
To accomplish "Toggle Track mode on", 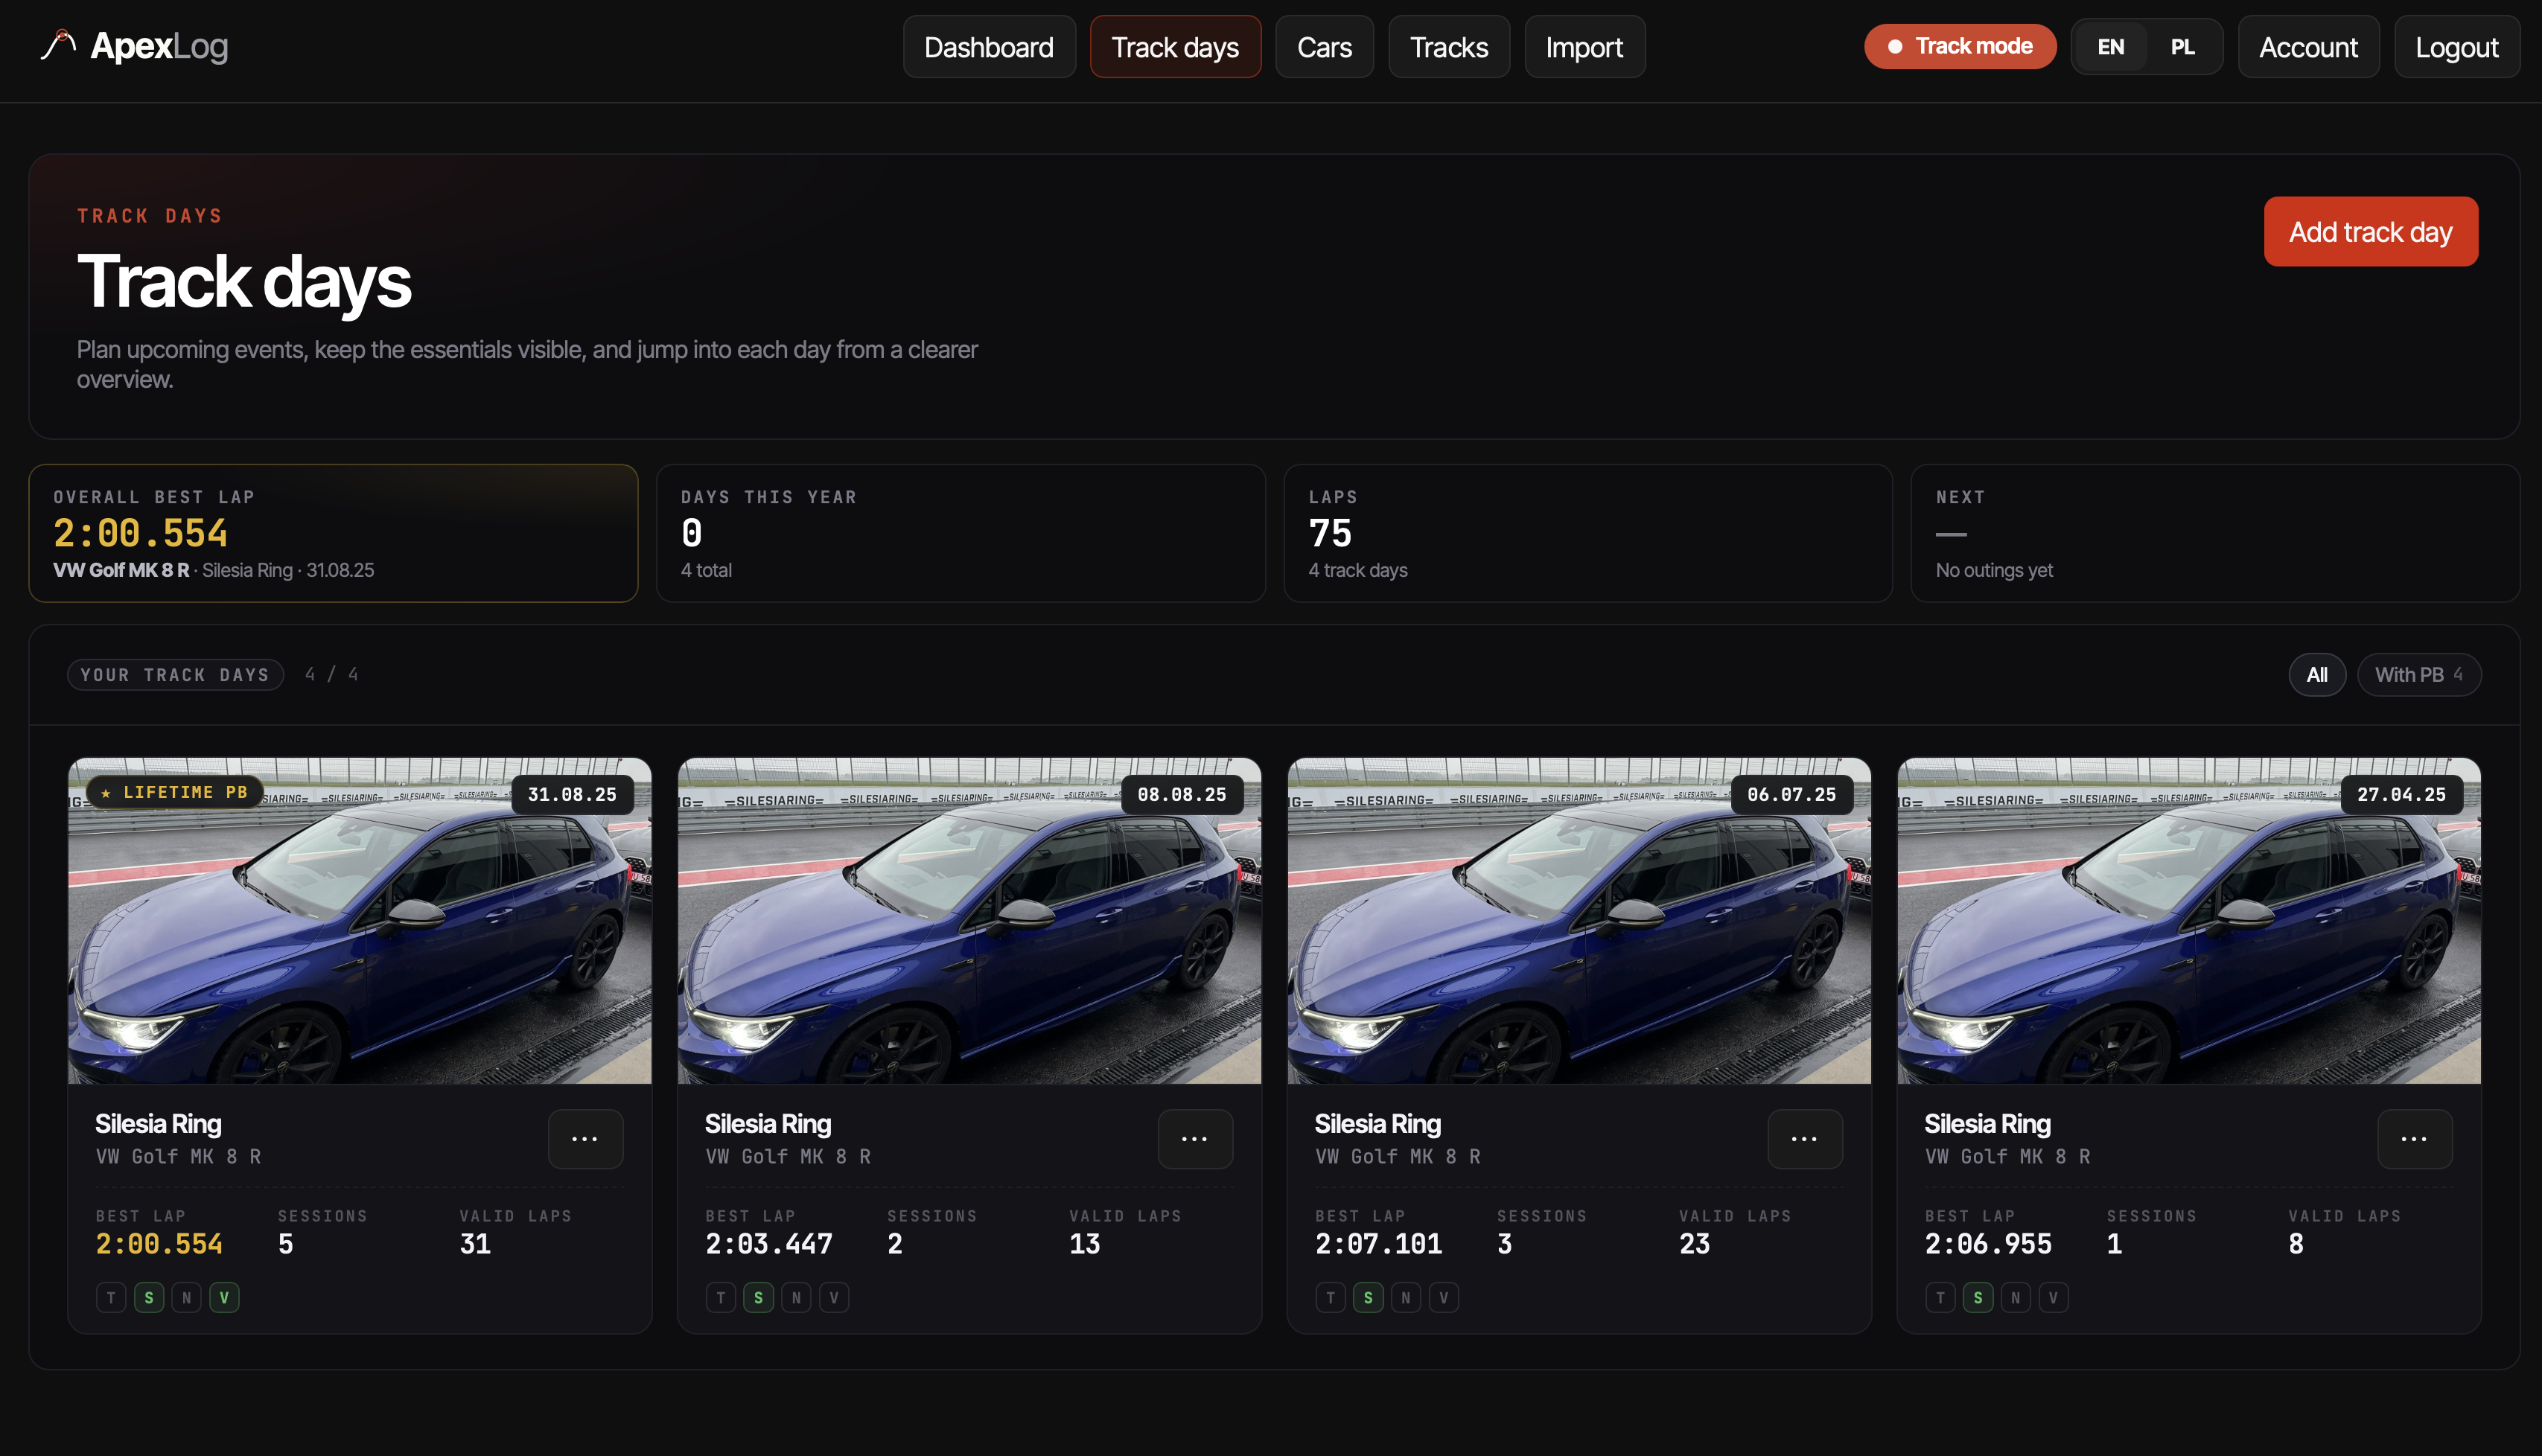I will [x=1960, y=46].
